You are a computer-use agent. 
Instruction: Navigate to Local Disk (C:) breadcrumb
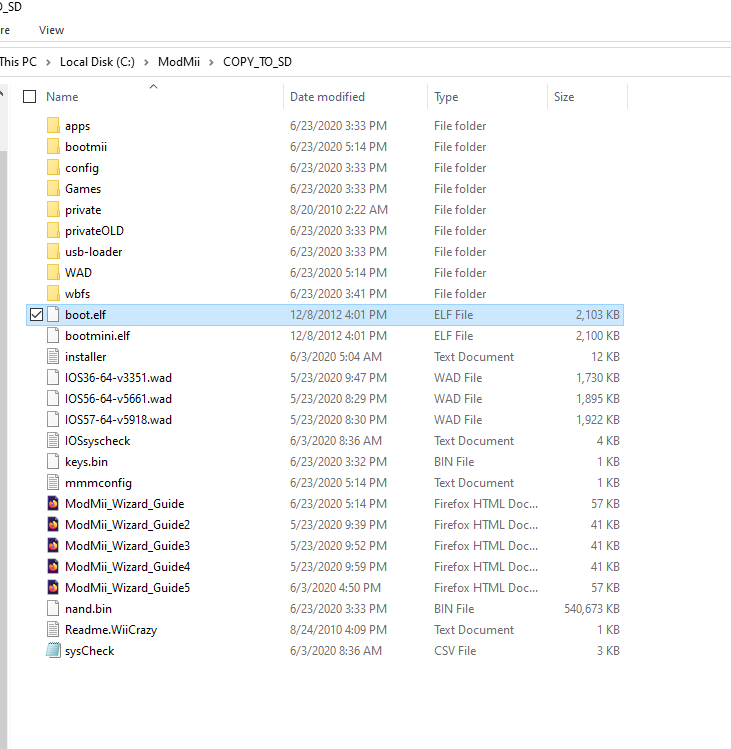(x=97, y=62)
